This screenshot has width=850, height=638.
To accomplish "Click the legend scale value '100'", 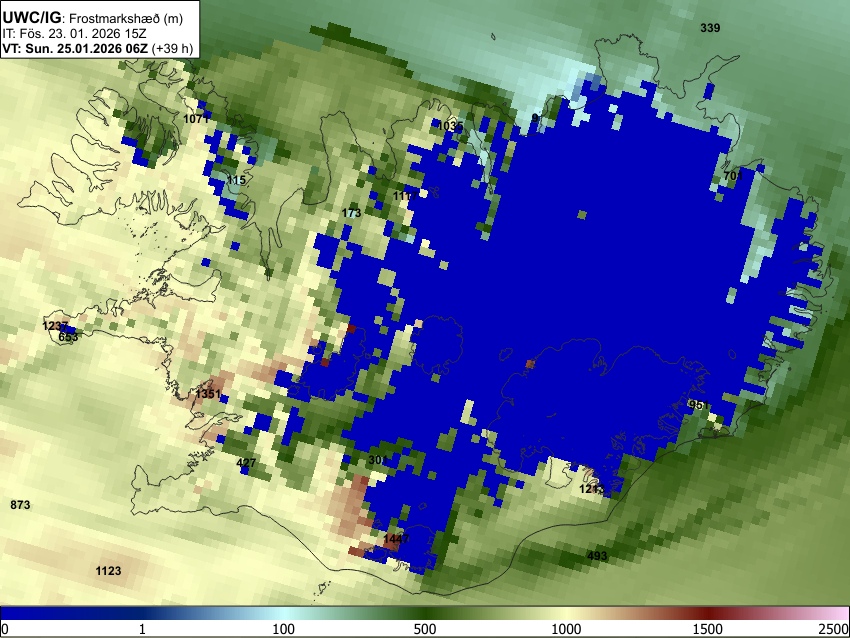I will click(284, 629).
